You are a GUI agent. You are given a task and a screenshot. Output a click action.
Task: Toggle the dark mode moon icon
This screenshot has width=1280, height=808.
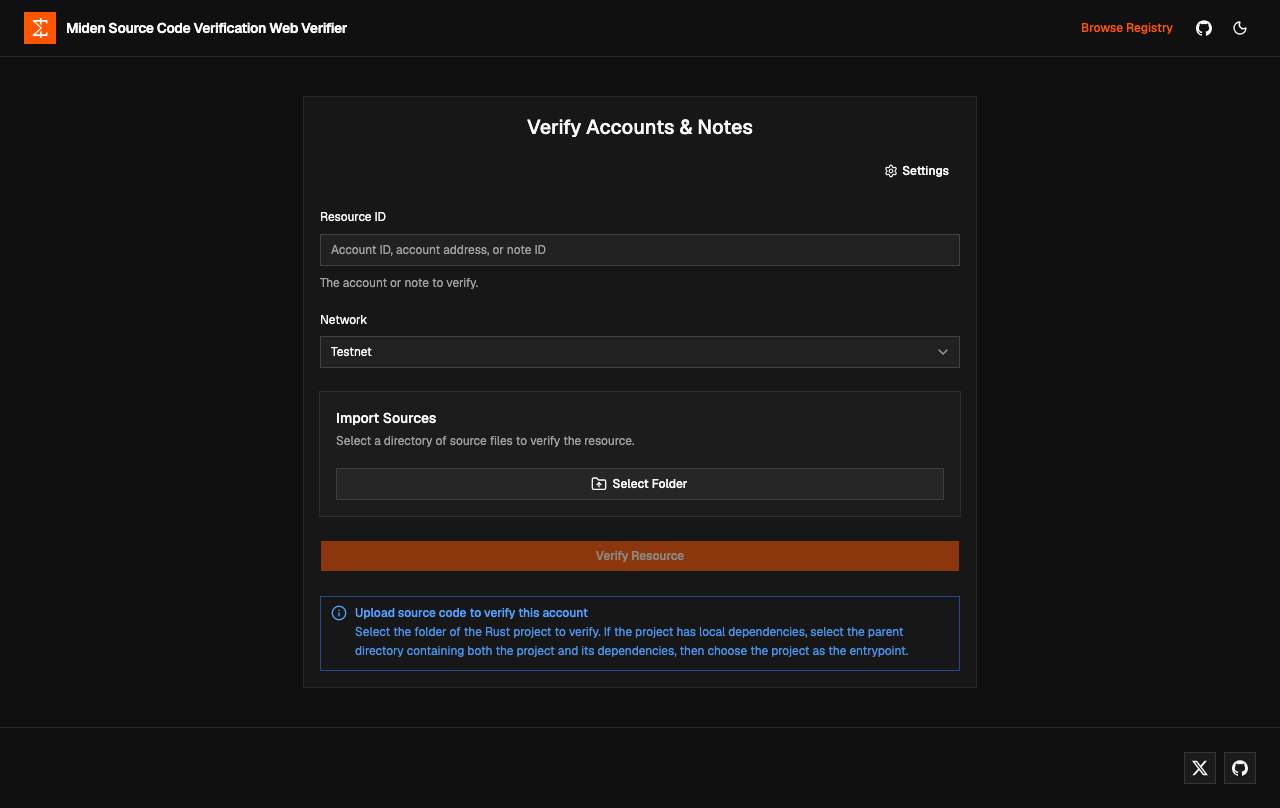[1240, 28]
